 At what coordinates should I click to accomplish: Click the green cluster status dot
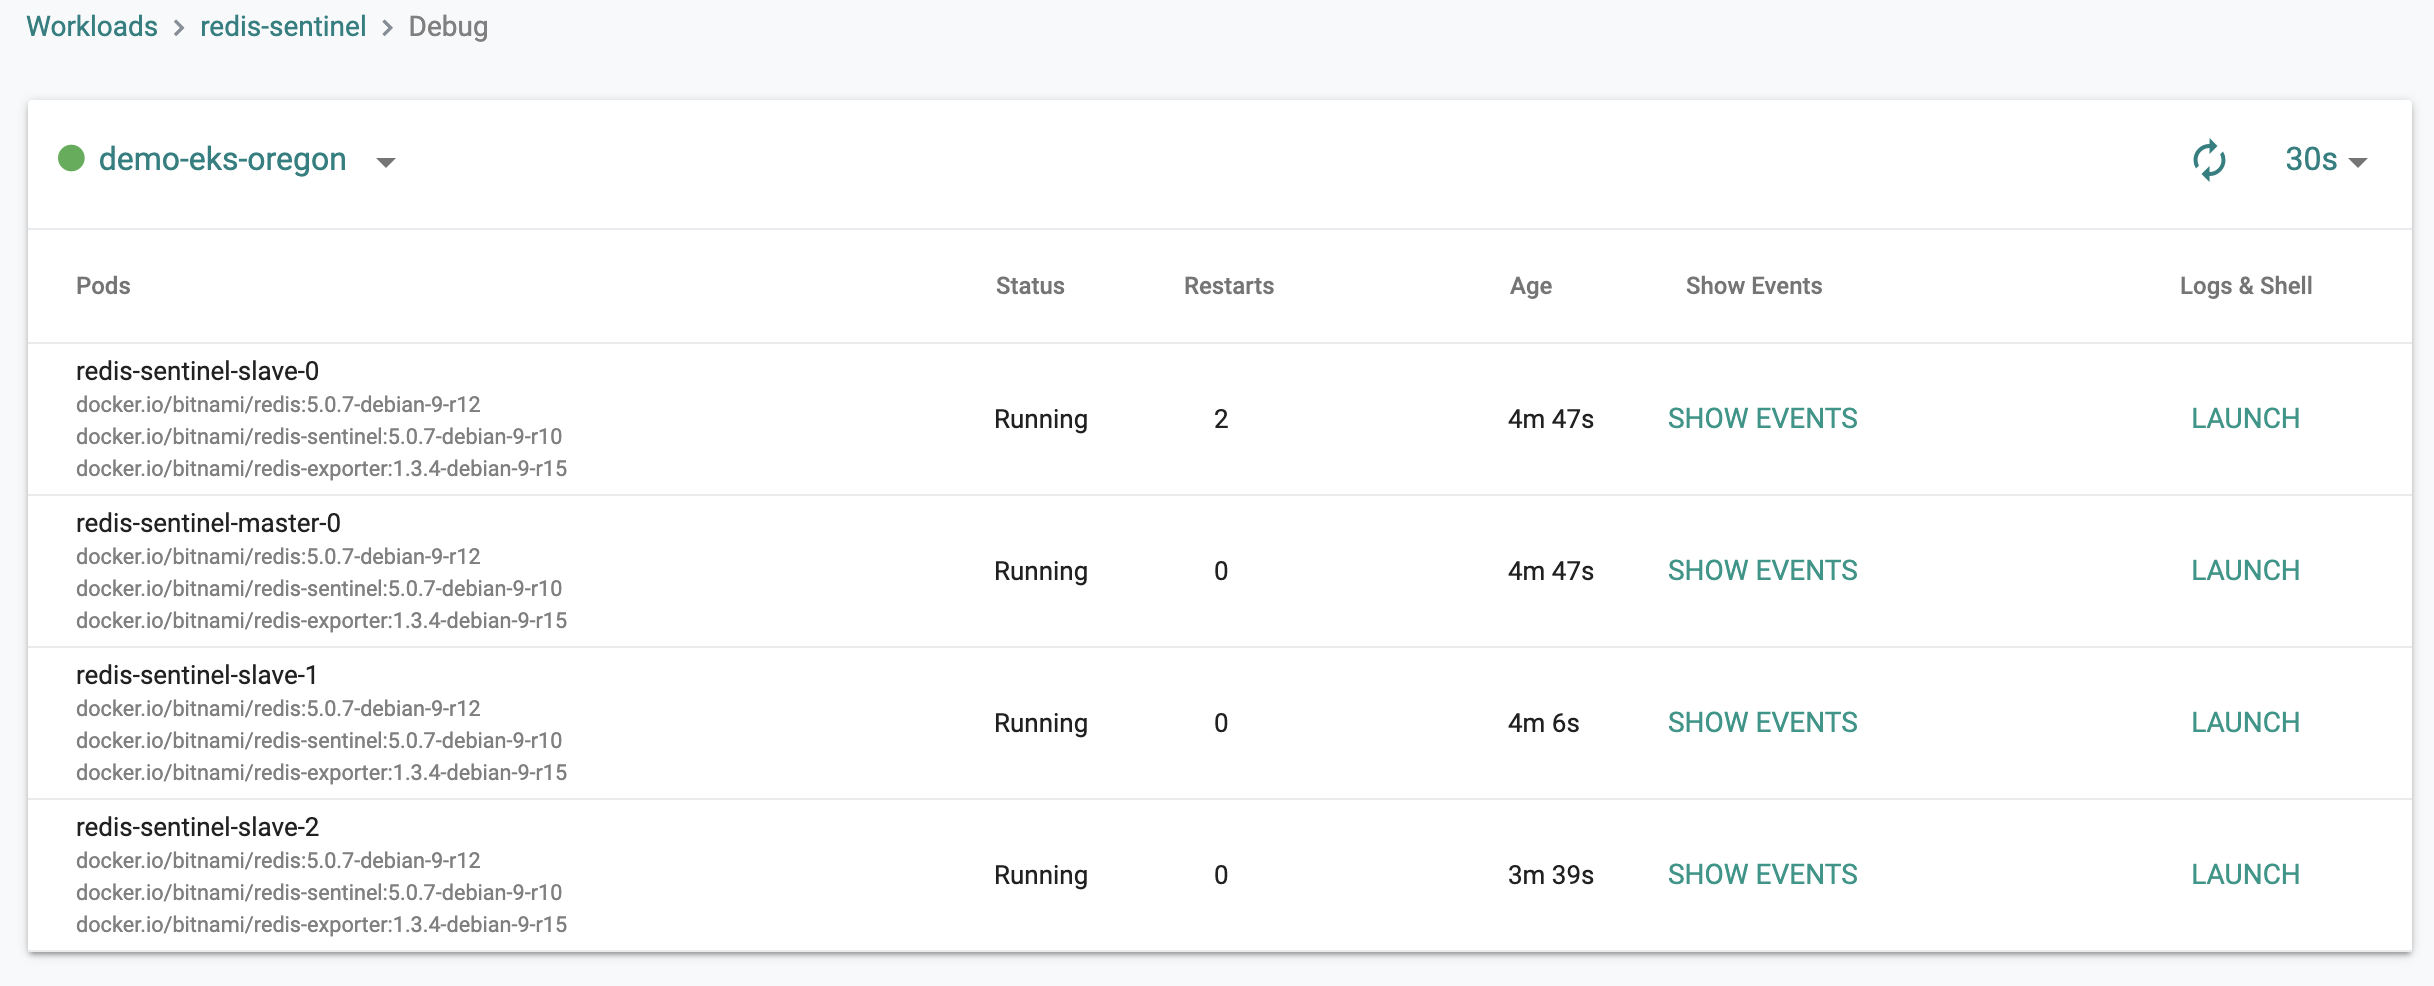tap(71, 158)
